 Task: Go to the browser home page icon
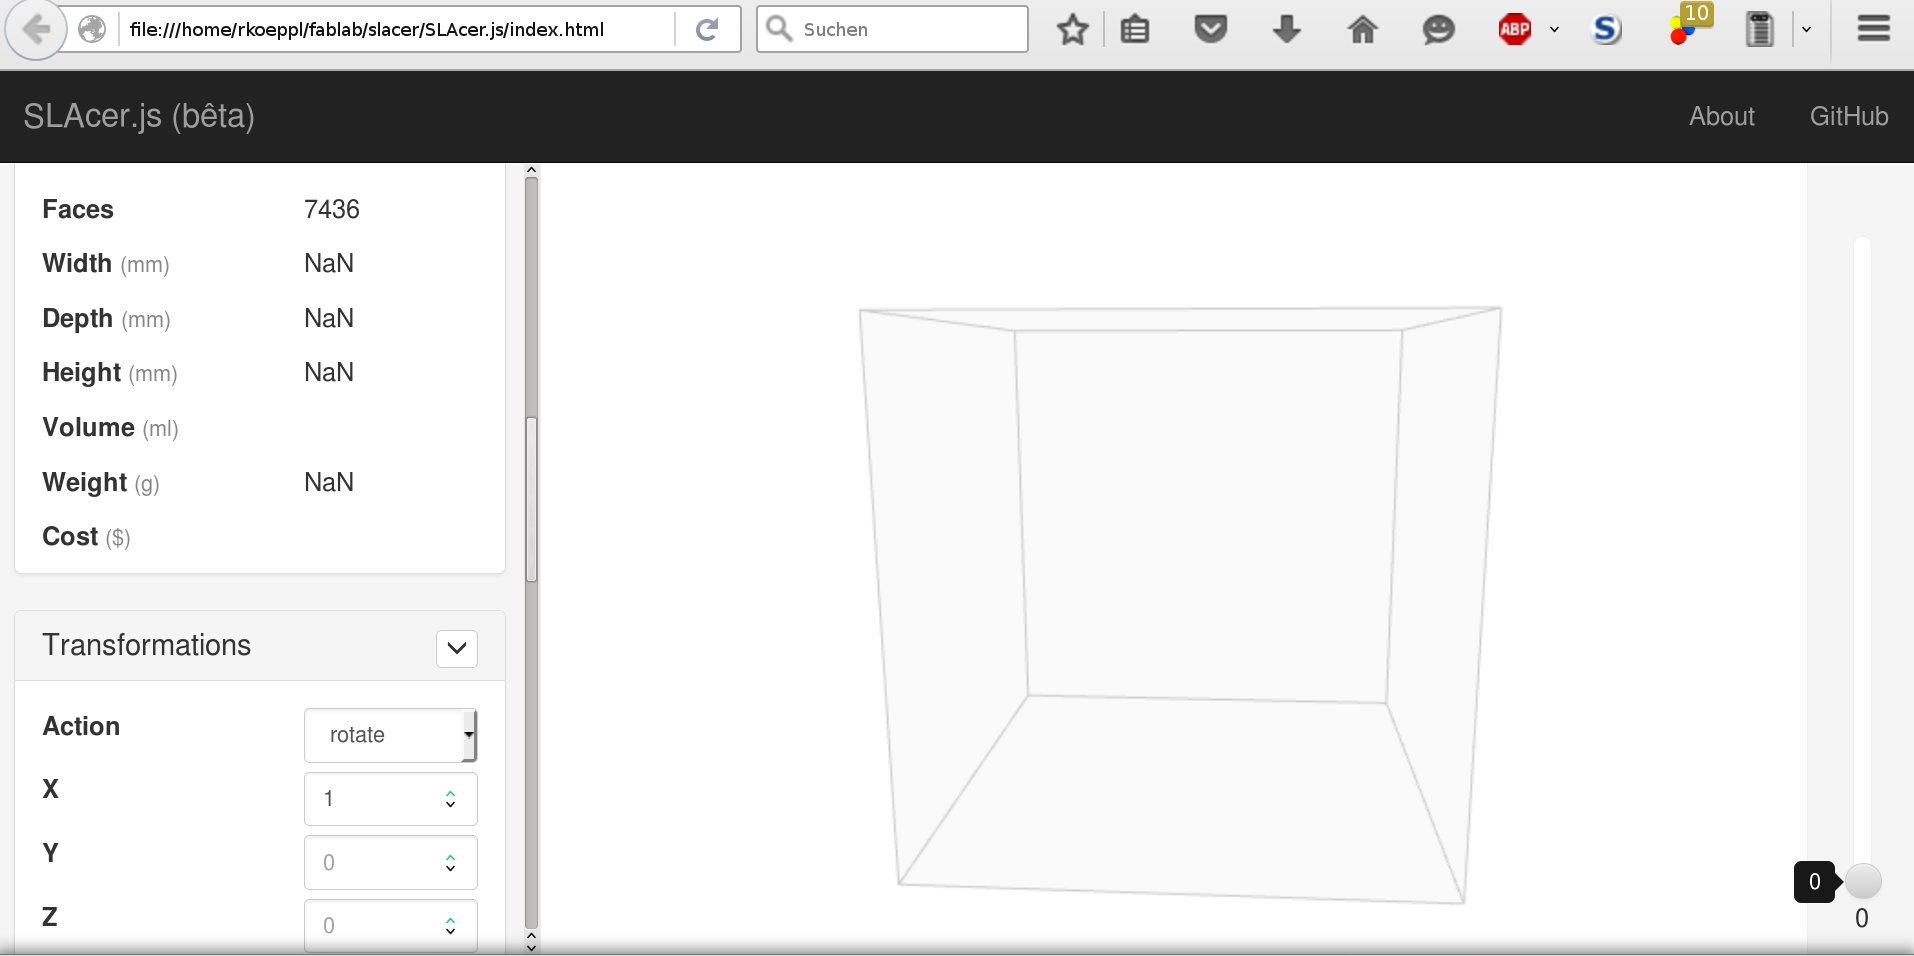[1362, 30]
